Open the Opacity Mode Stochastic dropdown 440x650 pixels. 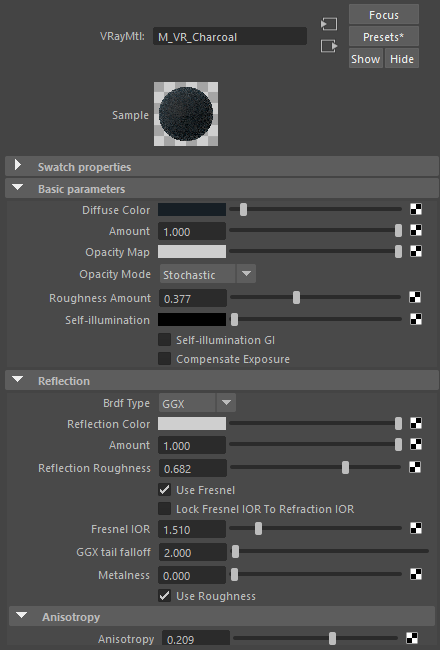click(x=208, y=274)
